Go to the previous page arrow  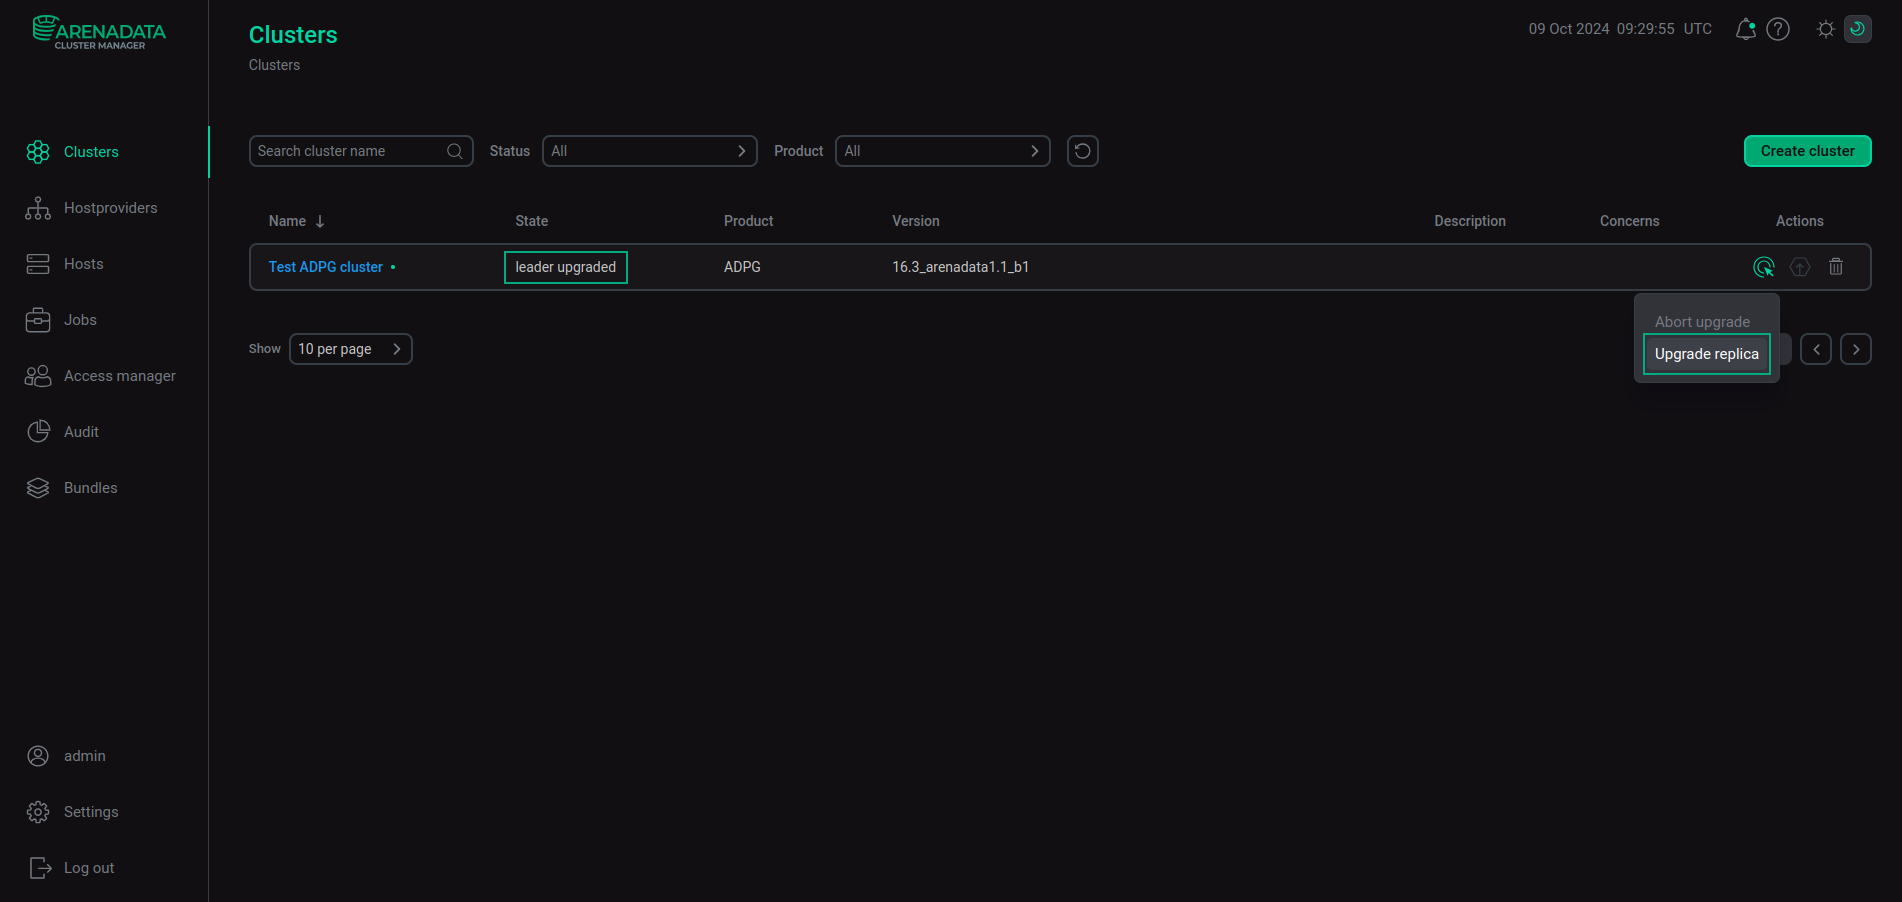[x=1816, y=349]
